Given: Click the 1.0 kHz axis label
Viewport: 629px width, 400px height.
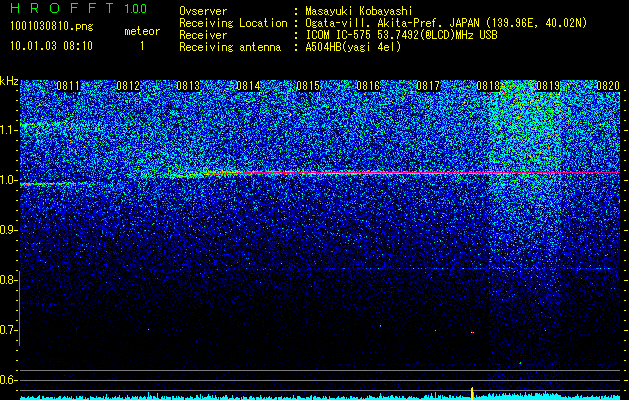Looking at the screenshot, I should (8, 180).
